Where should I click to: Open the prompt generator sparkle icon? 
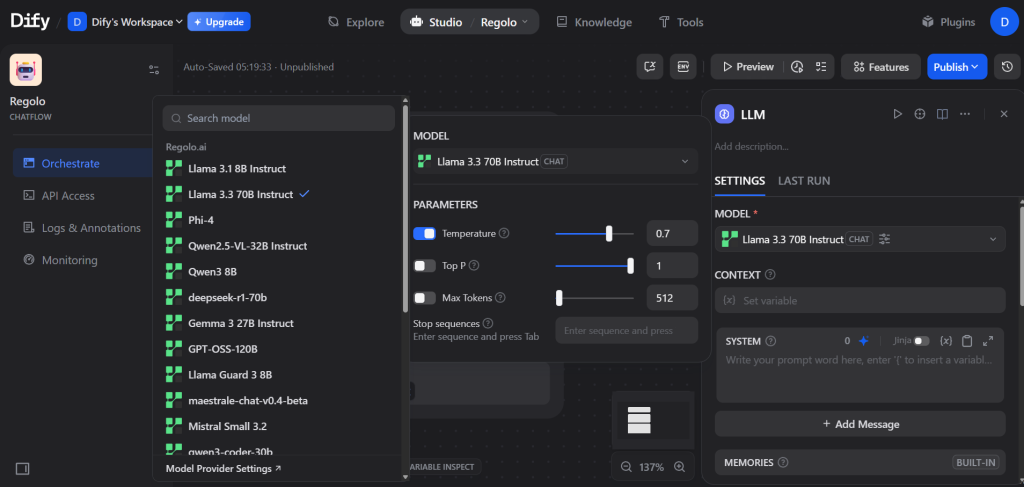pos(863,341)
